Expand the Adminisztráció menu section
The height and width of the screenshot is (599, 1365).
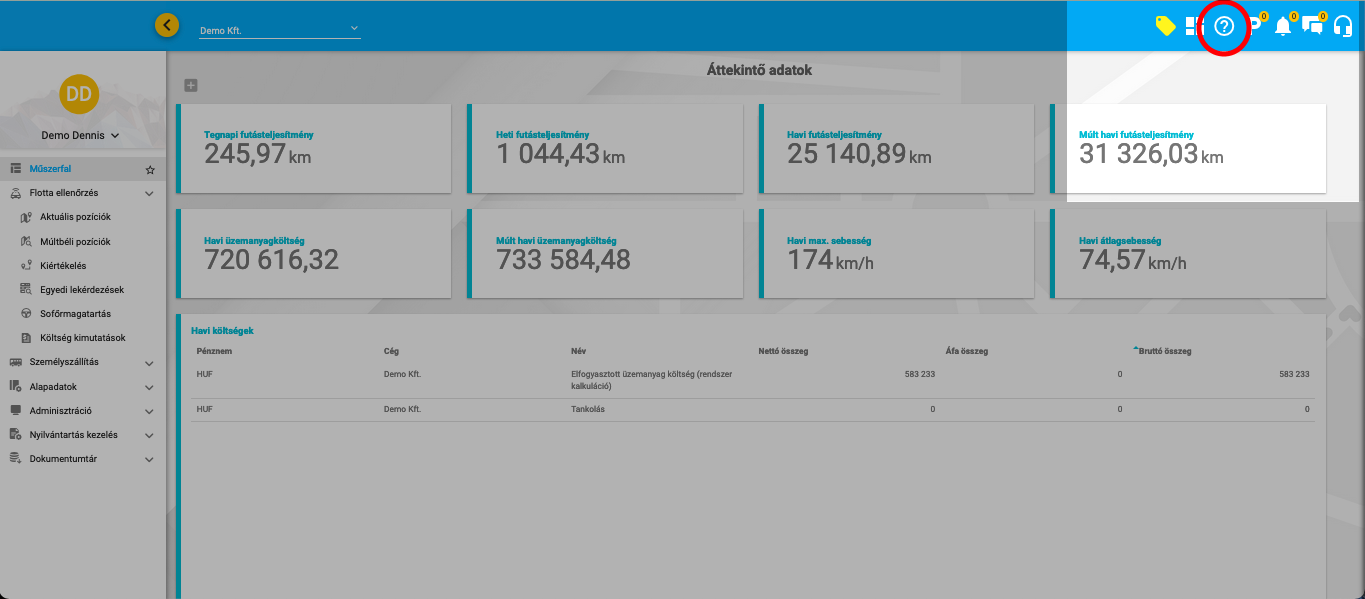(149, 411)
